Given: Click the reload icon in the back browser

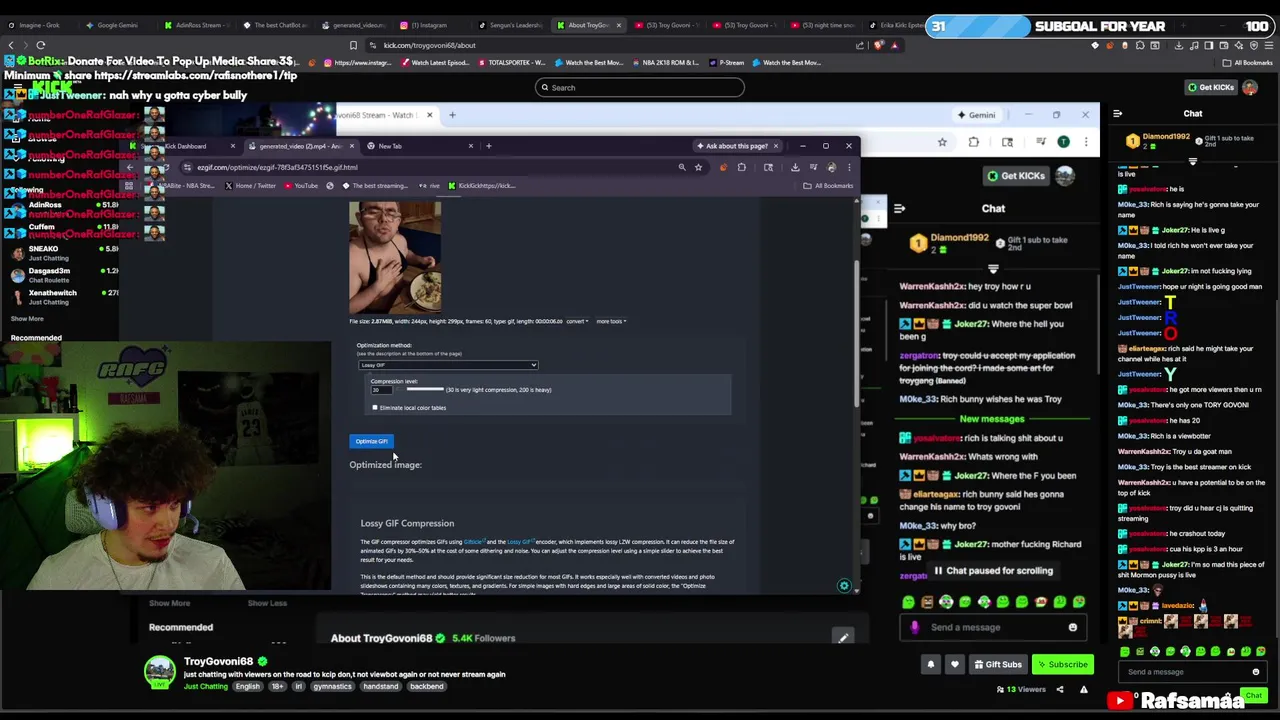Looking at the screenshot, I should coord(41,45).
